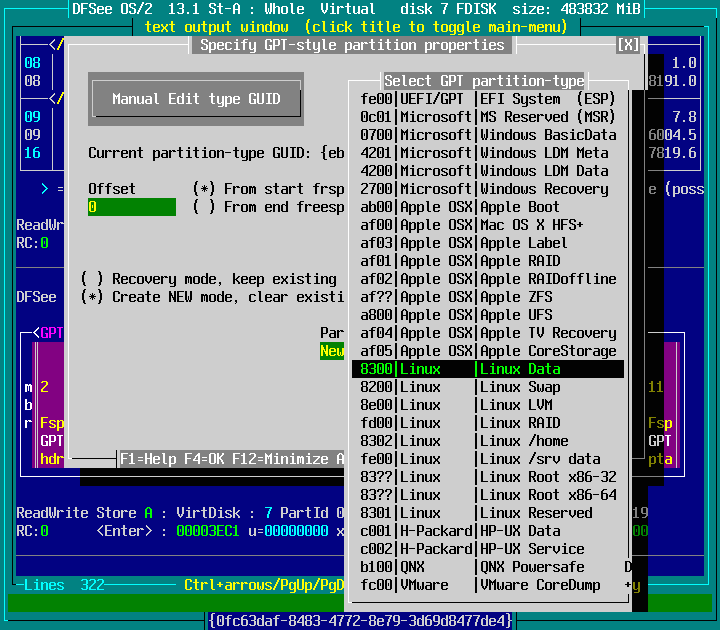Select 'From start frsp' radio option
The height and width of the screenshot is (630, 720).
[204, 189]
